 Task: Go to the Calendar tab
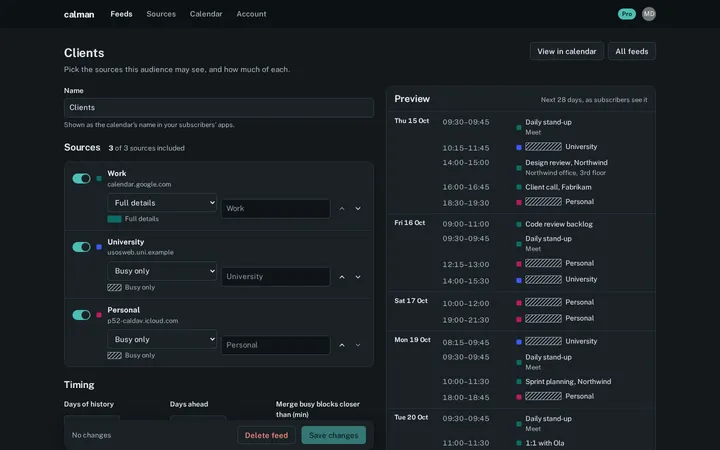[x=206, y=14]
